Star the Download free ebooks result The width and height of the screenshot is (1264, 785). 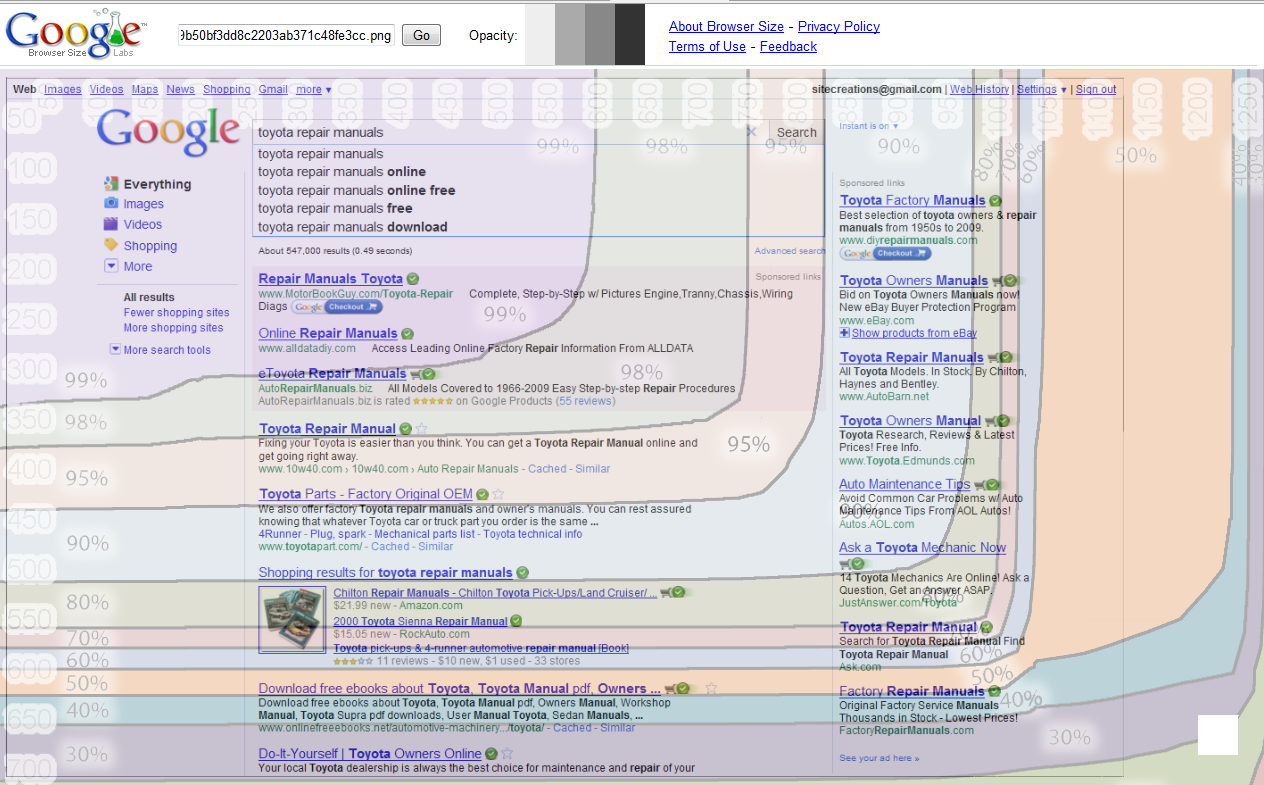coord(711,689)
